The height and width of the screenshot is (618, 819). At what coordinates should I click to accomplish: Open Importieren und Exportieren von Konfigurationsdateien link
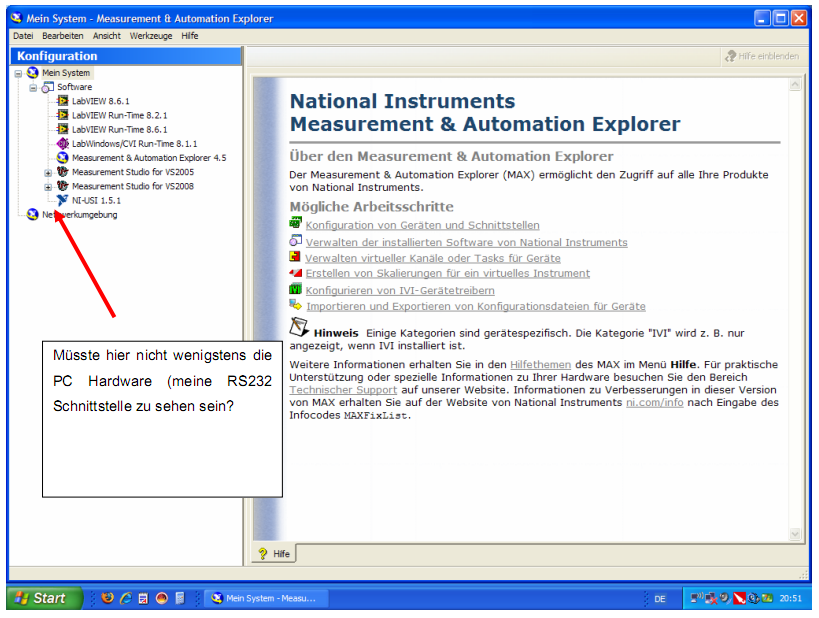coord(476,306)
